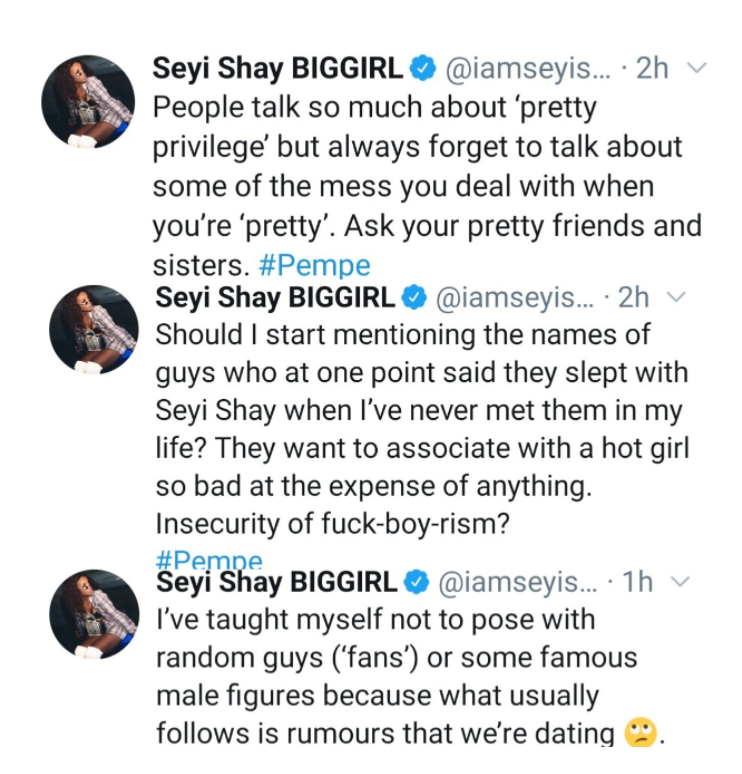The height and width of the screenshot is (774, 742).
Task: Open the first tweet's @iamseyis handle
Action: [x=522, y=69]
